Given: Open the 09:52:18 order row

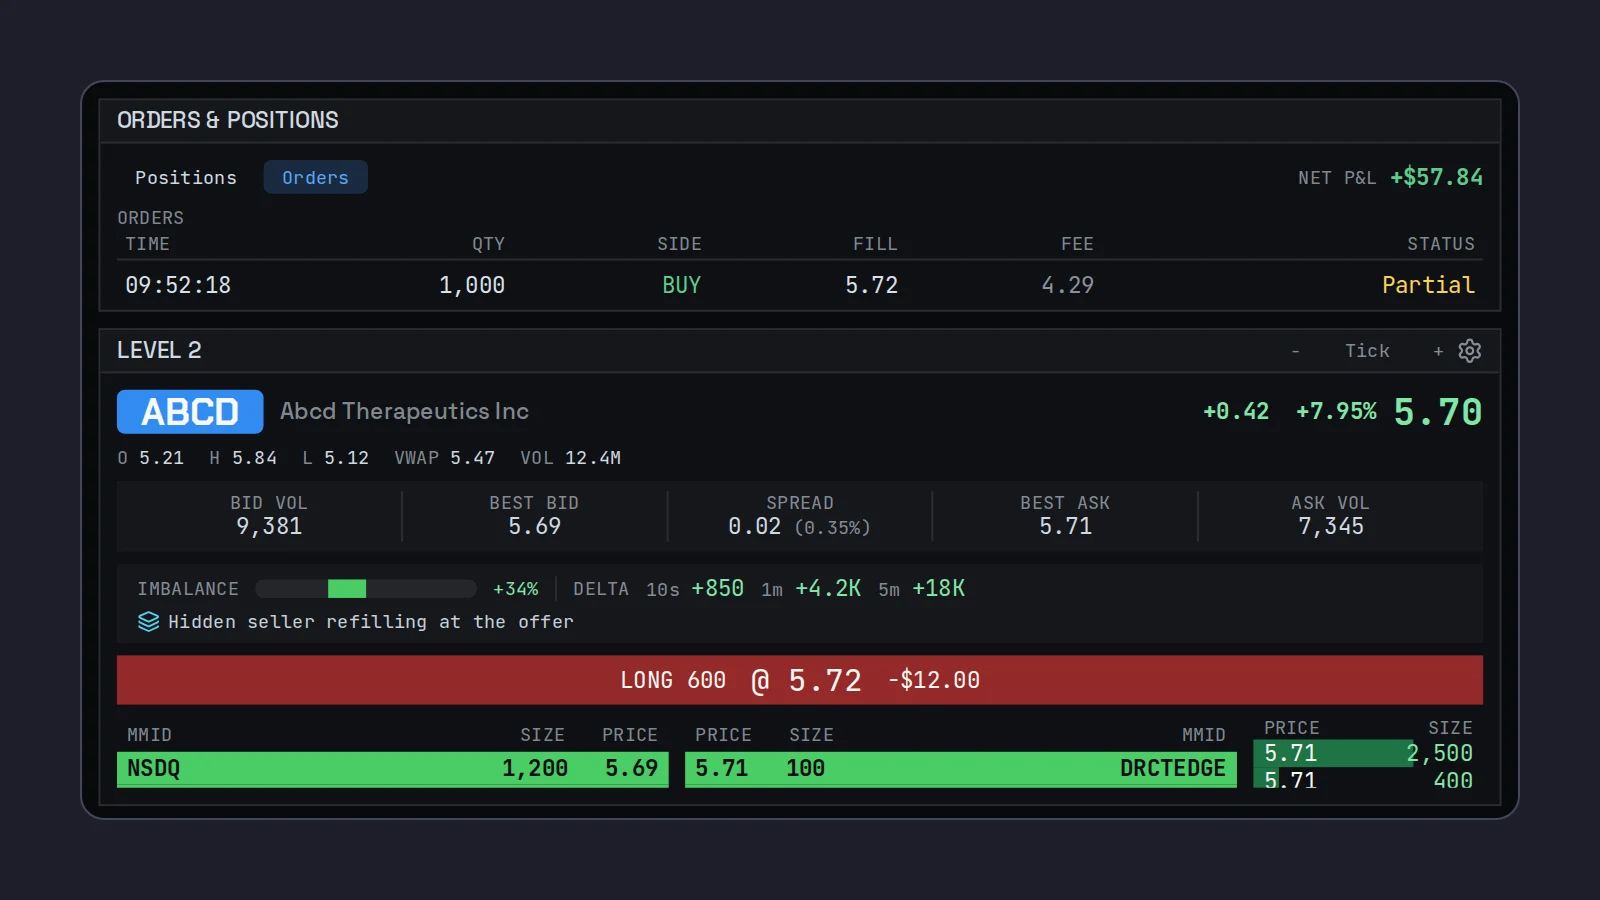Looking at the screenshot, I should 800,285.
